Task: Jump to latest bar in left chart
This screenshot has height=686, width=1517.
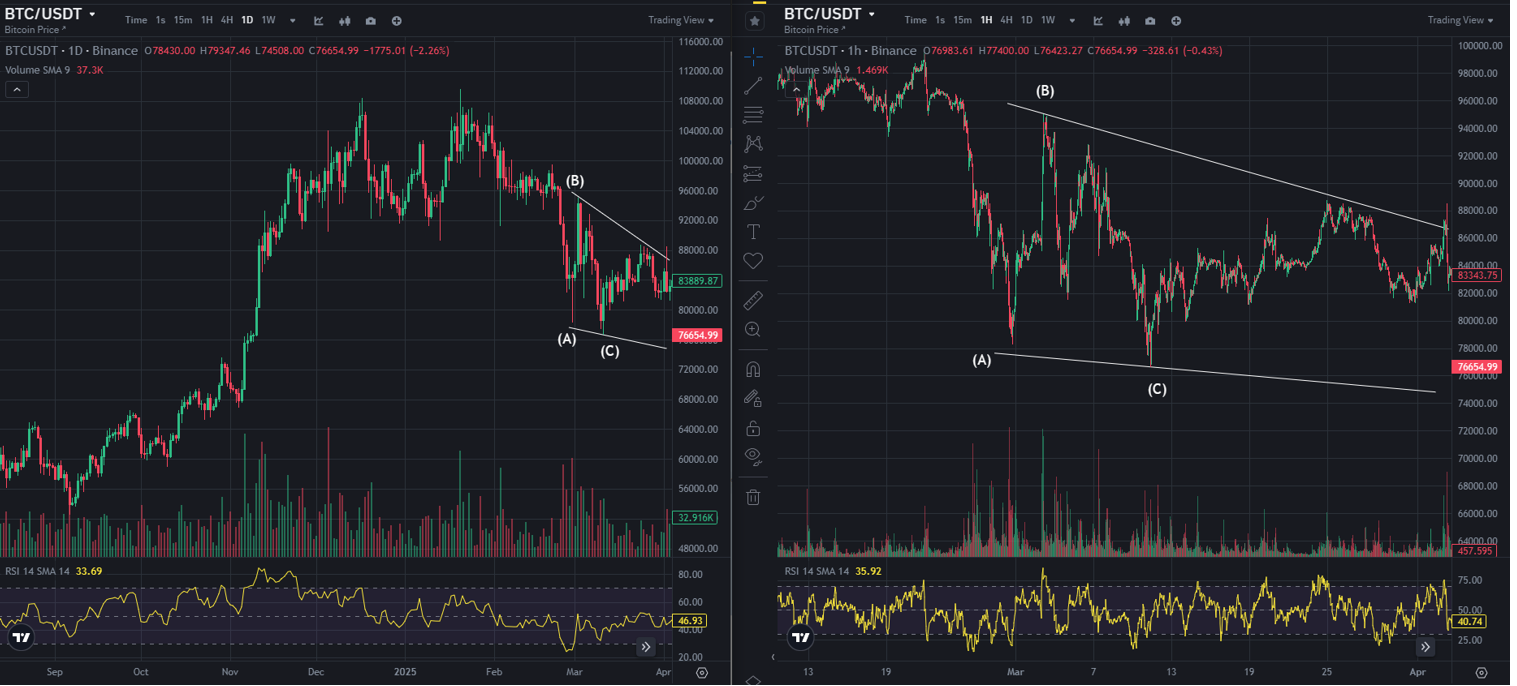Action: tap(646, 647)
